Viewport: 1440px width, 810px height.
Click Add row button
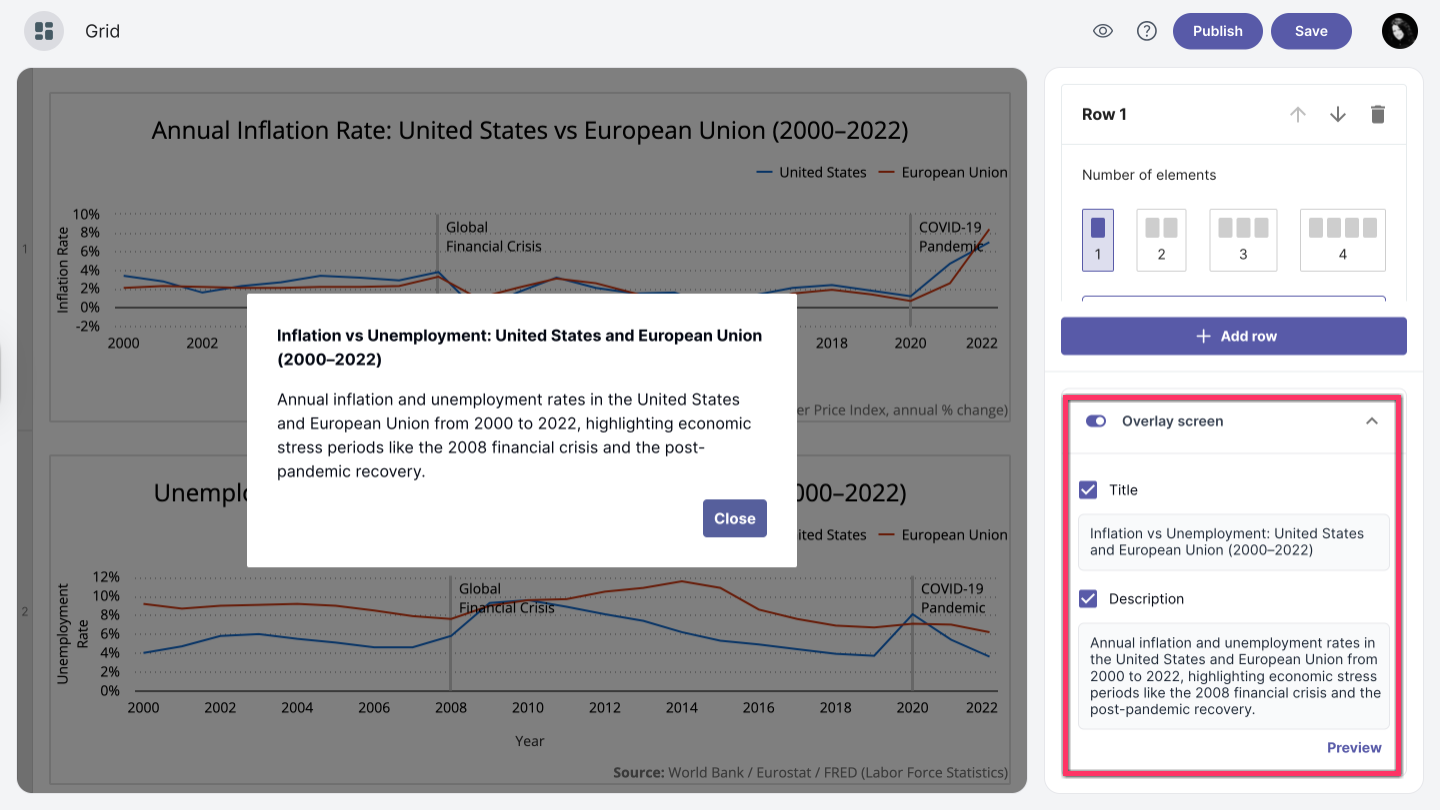pyautogui.click(x=1234, y=336)
